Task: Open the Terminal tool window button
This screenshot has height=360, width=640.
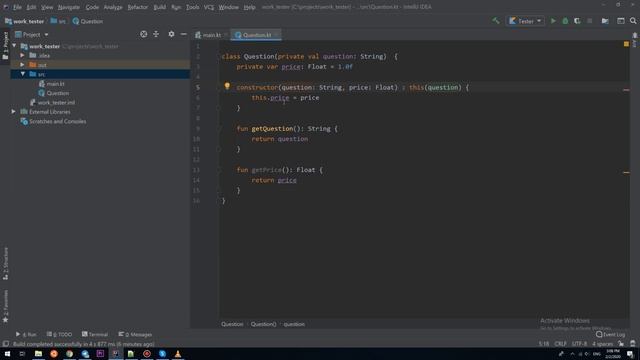Action: pos(95,334)
